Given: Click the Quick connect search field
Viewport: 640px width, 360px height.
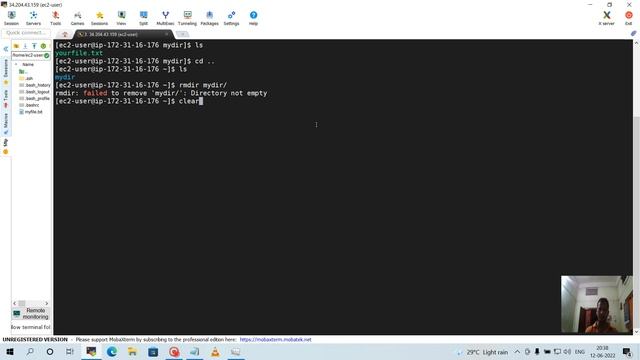Looking at the screenshot, I should tap(26, 33).
